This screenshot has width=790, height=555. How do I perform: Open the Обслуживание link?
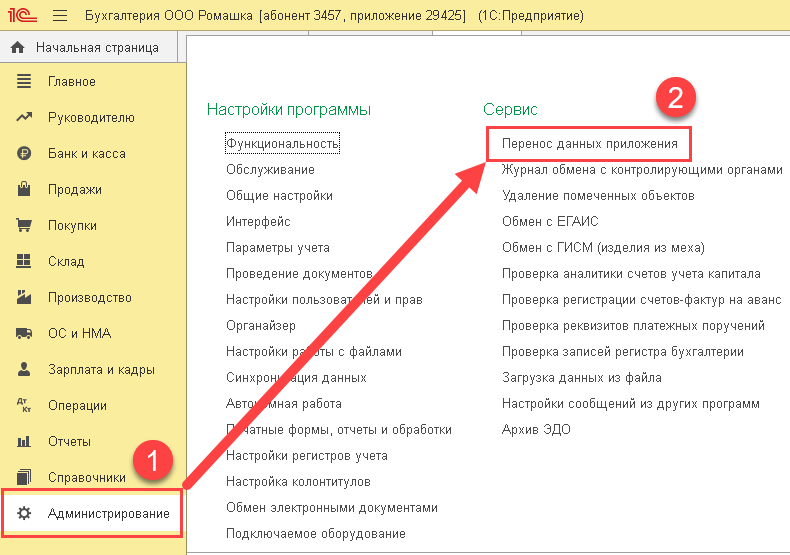pyautogui.click(x=270, y=170)
